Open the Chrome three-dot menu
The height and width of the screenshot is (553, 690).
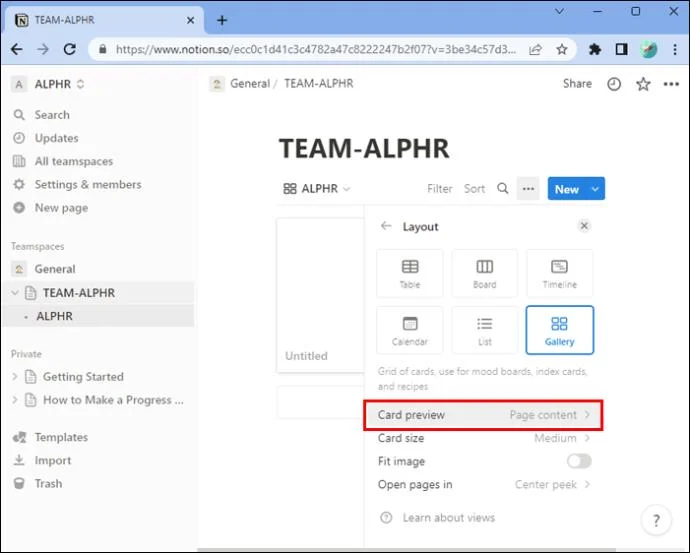[675, 49]
